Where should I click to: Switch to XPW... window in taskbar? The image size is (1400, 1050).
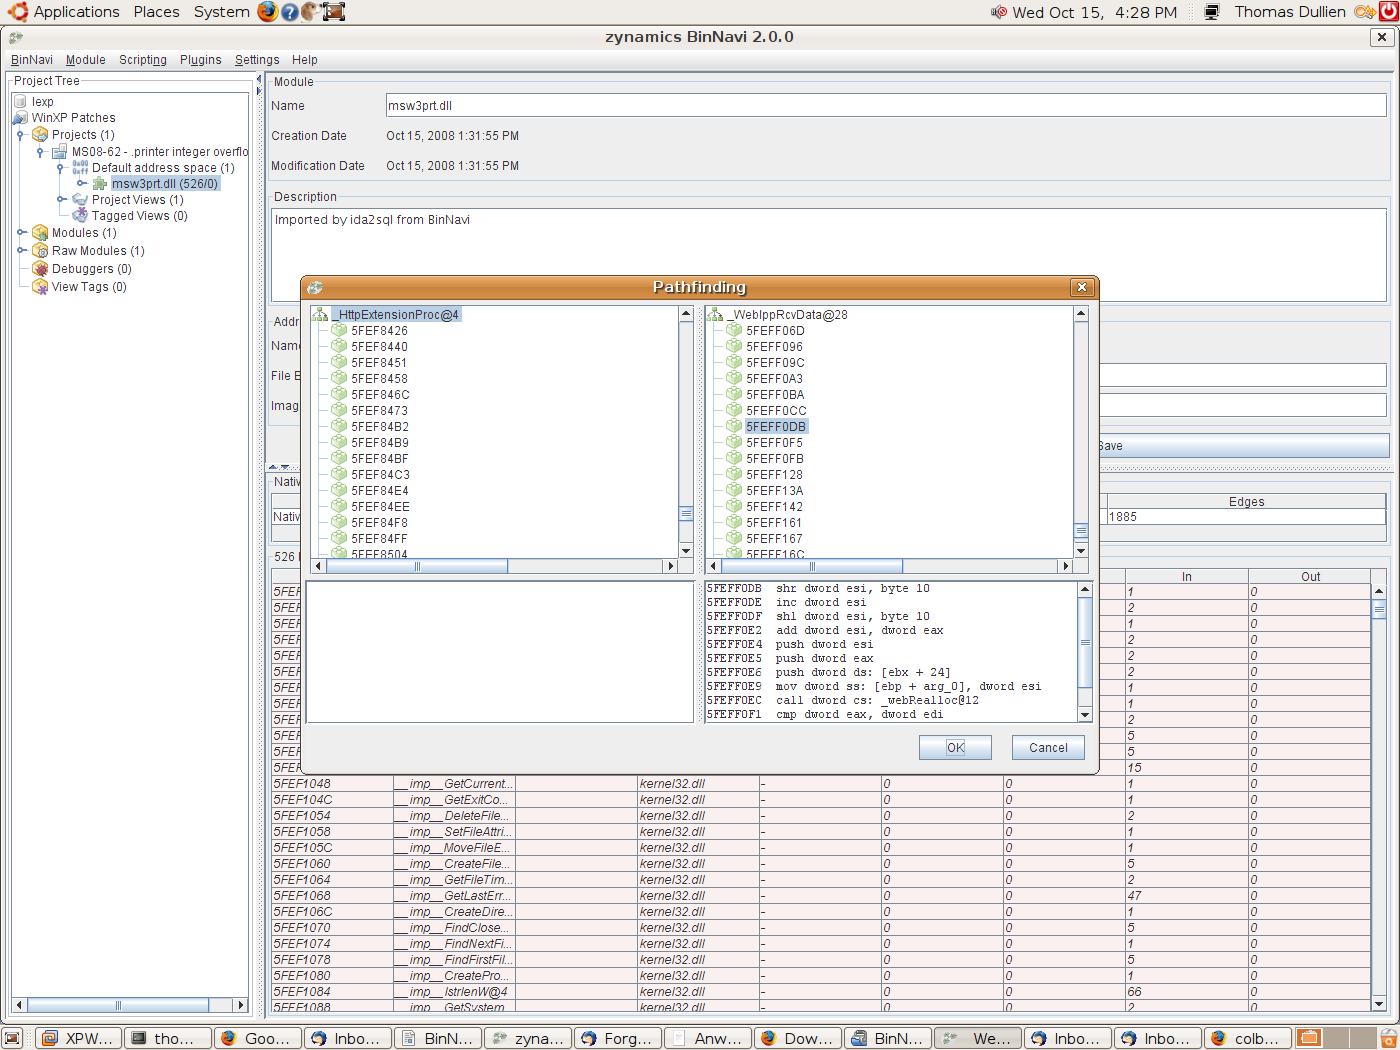pos(80,1038)
